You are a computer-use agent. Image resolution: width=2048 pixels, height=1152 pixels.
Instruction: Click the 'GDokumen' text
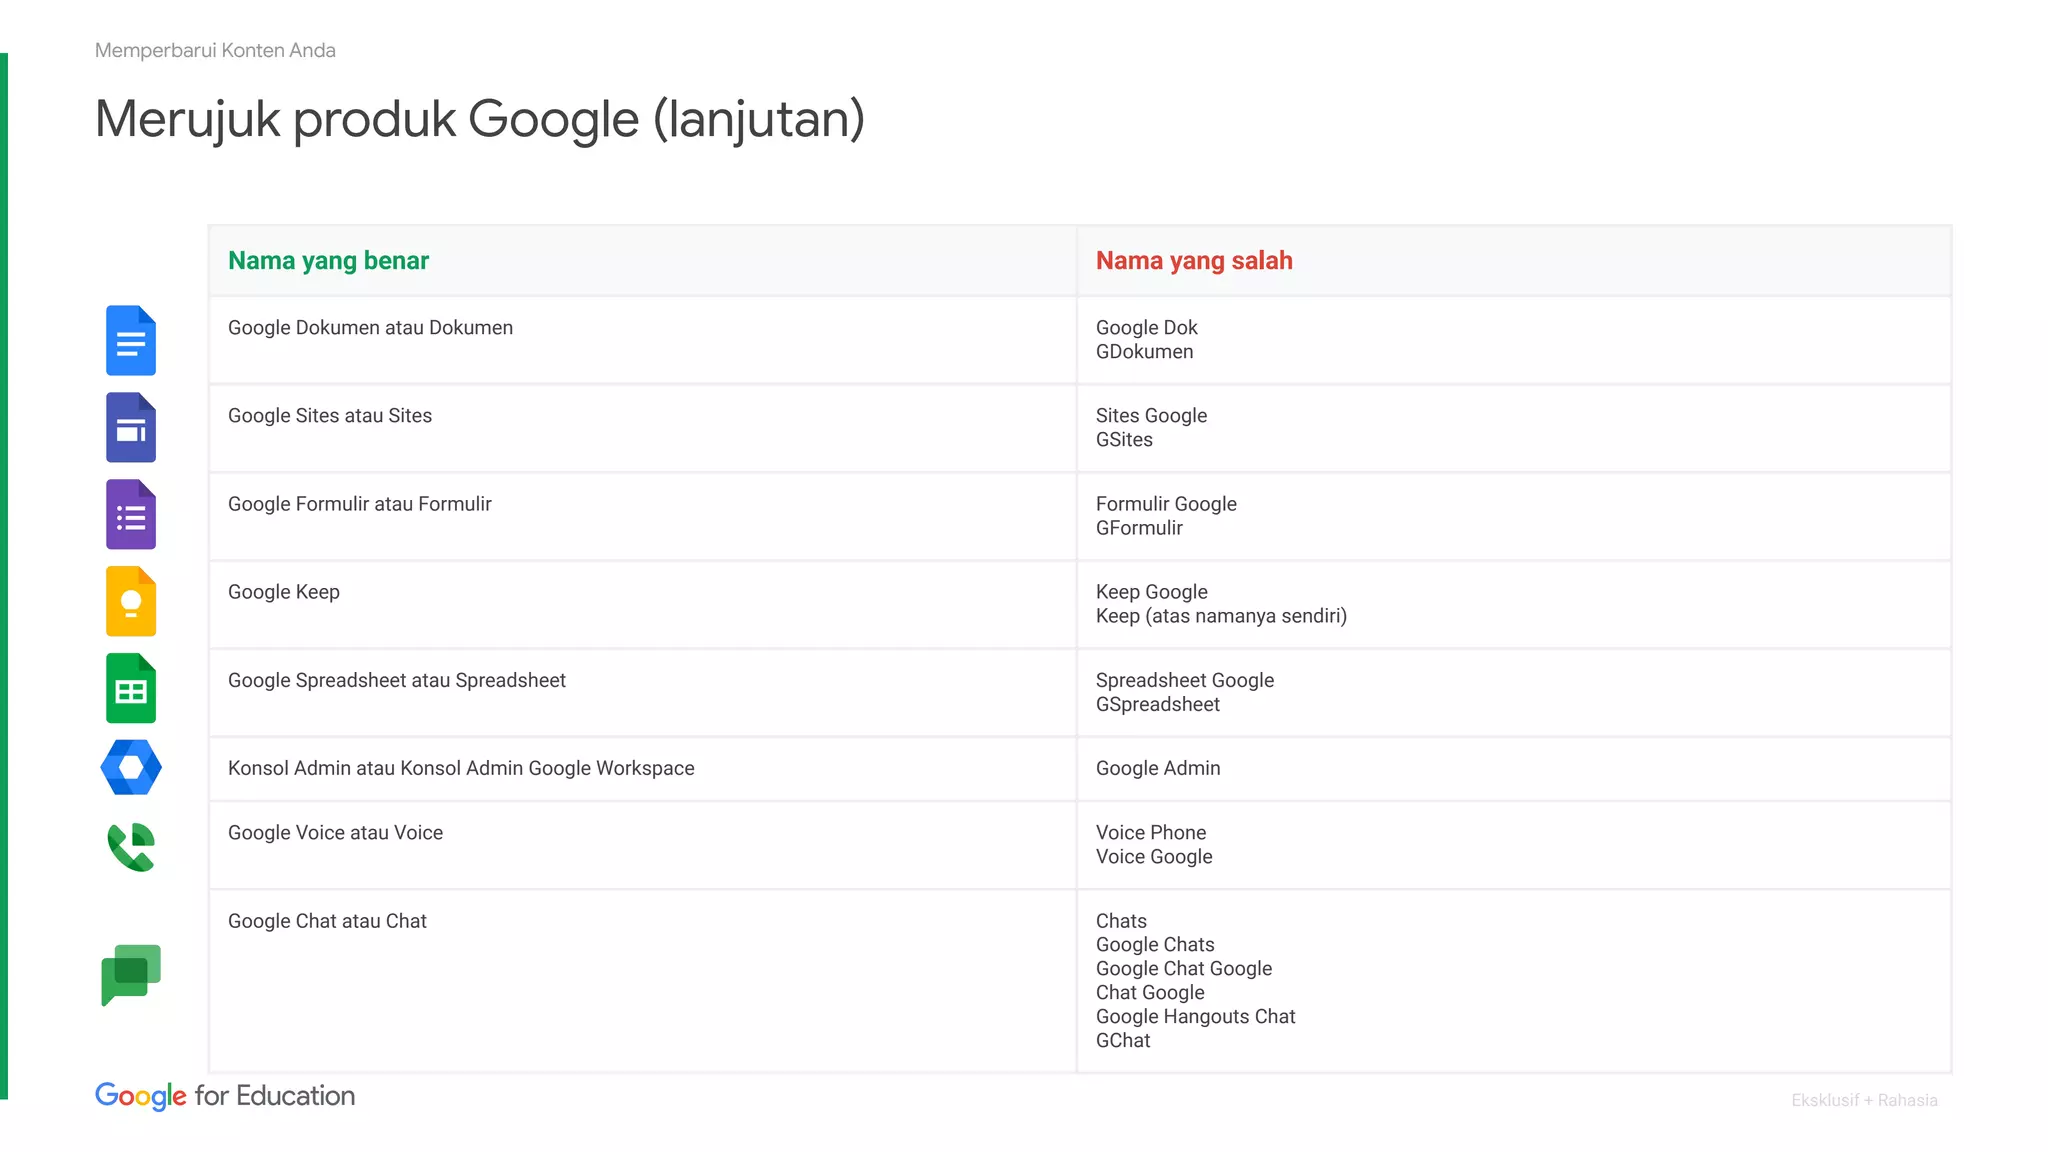click(1144, 352)
